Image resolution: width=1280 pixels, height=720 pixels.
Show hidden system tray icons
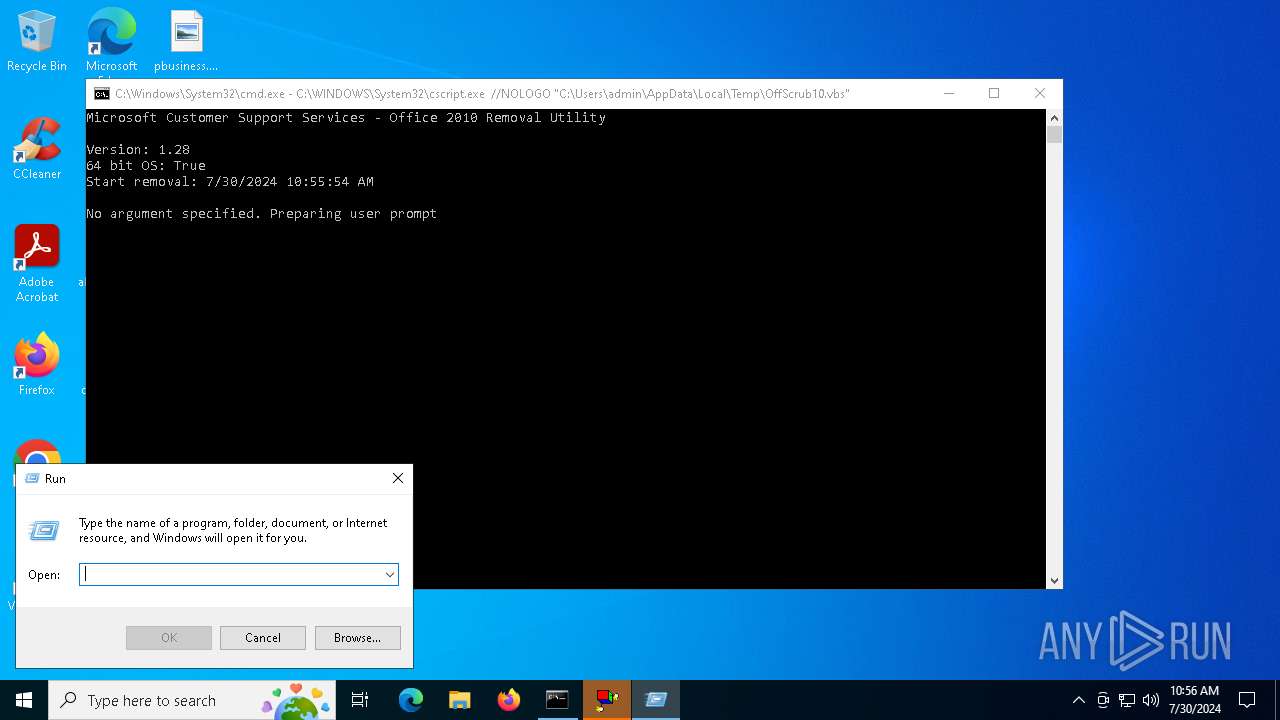click(x=1078, y=700)
